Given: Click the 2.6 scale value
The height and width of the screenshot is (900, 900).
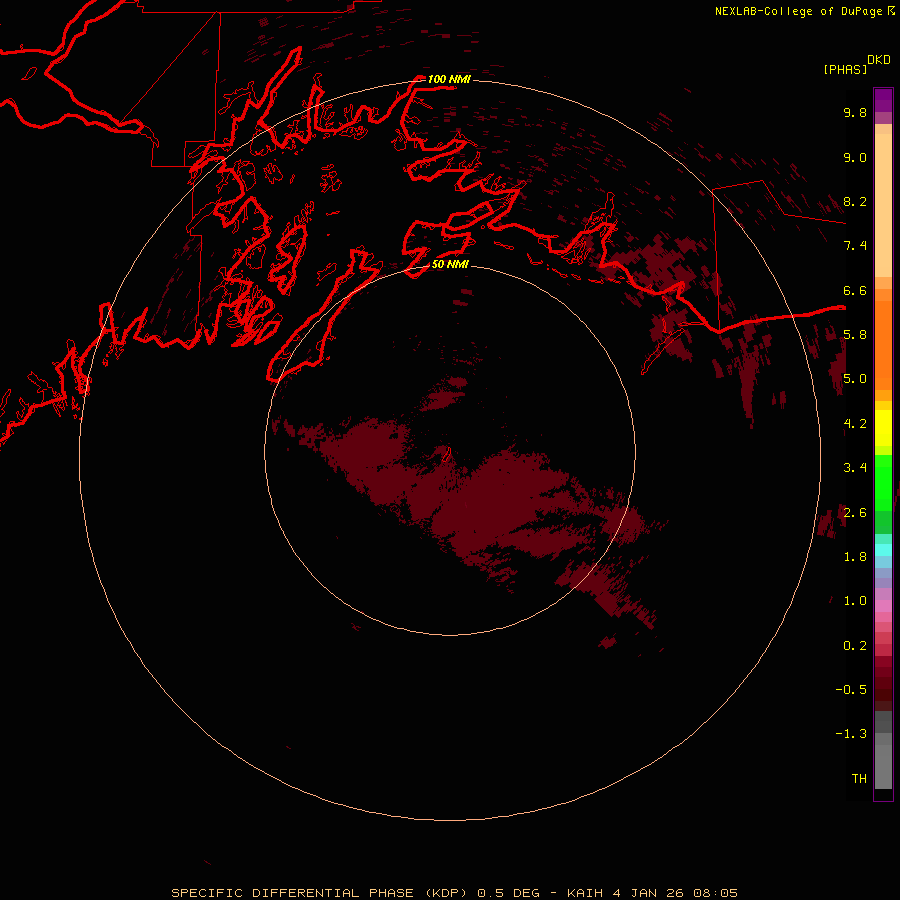Looking at the screenshot, I should (x=855, y=513).
